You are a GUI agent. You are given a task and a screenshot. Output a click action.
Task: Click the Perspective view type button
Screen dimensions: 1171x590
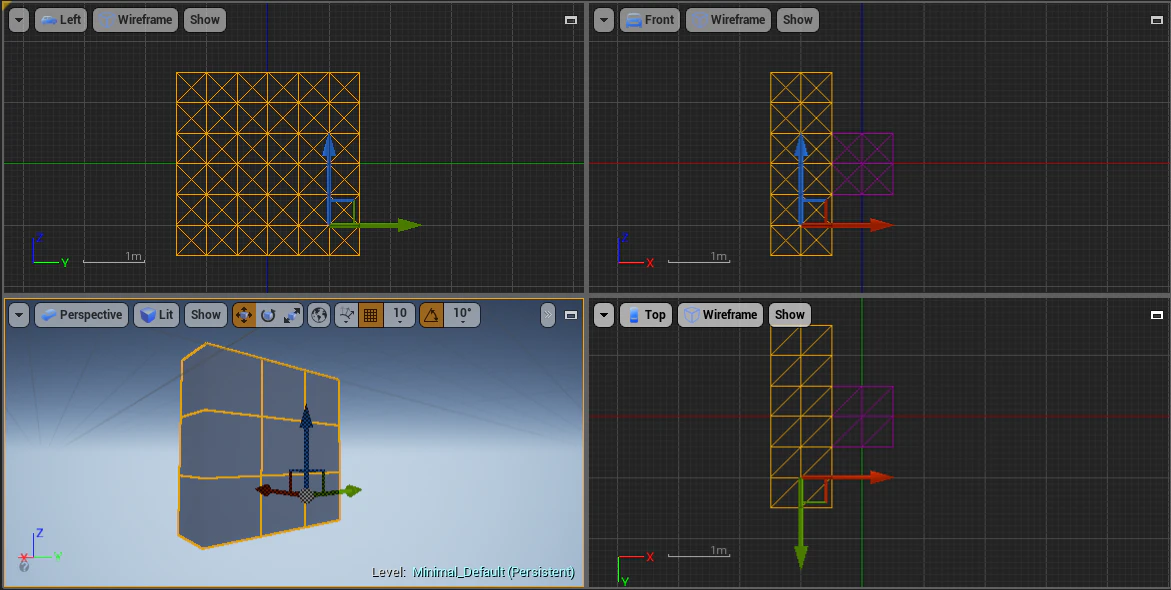[81, 314]
